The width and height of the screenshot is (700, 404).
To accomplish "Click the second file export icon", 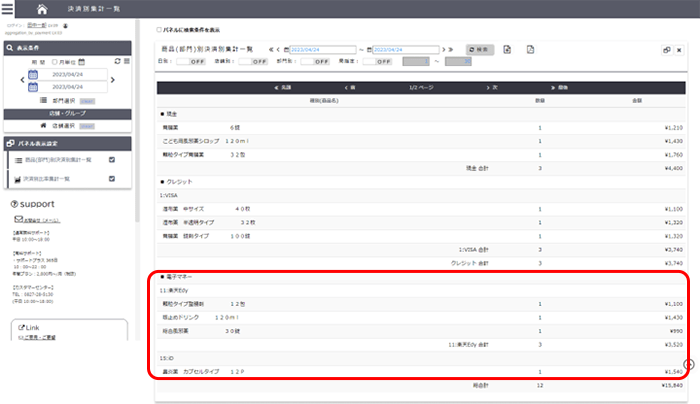I will tap(531, 49).
